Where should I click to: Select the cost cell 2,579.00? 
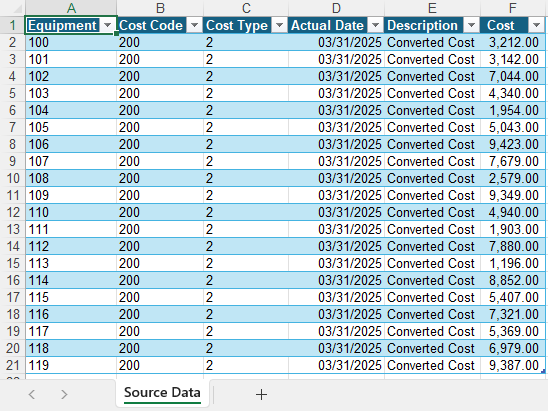point(513,178)
